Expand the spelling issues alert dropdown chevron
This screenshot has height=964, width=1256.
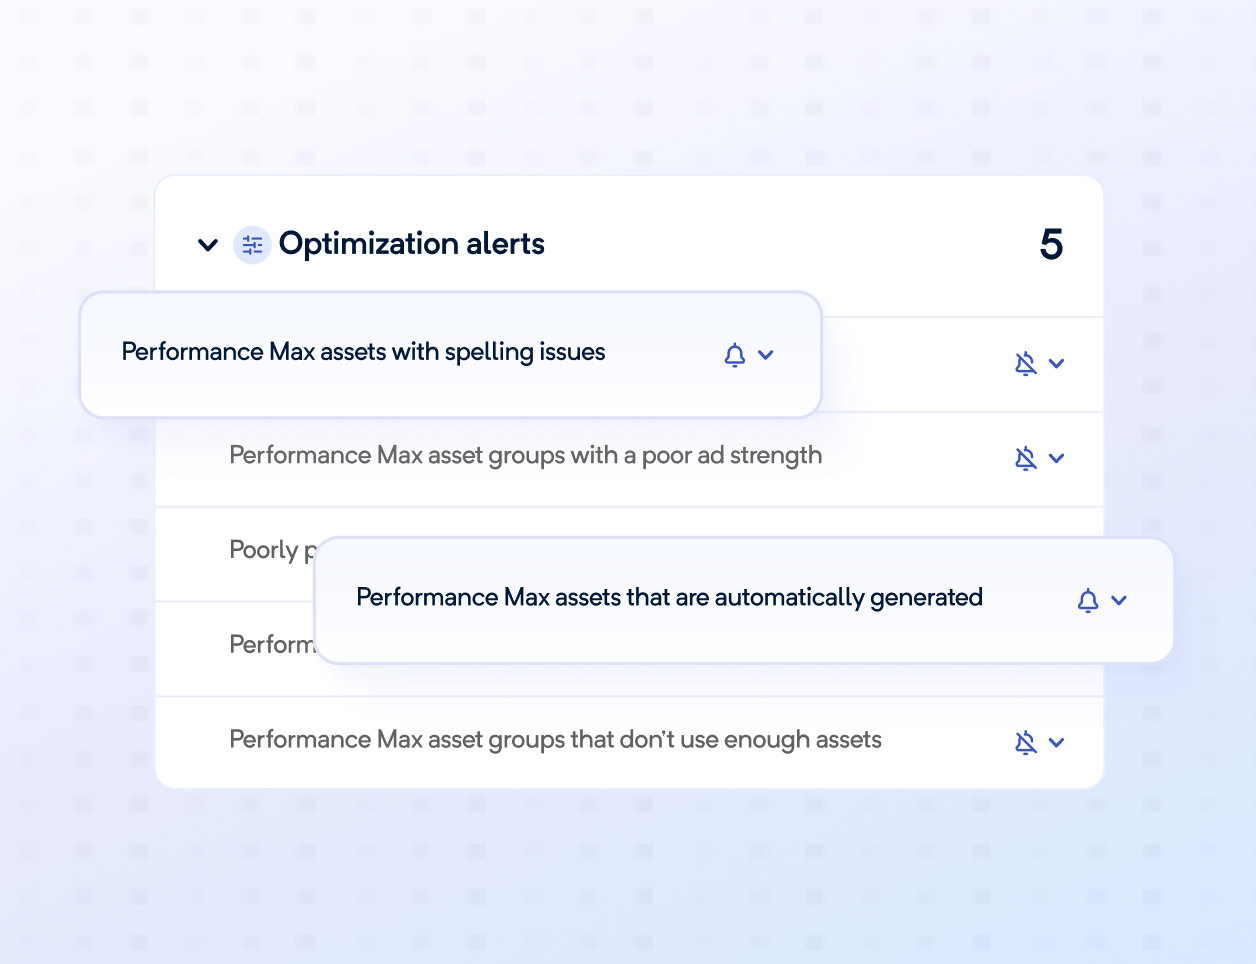[x=766, y=355]
